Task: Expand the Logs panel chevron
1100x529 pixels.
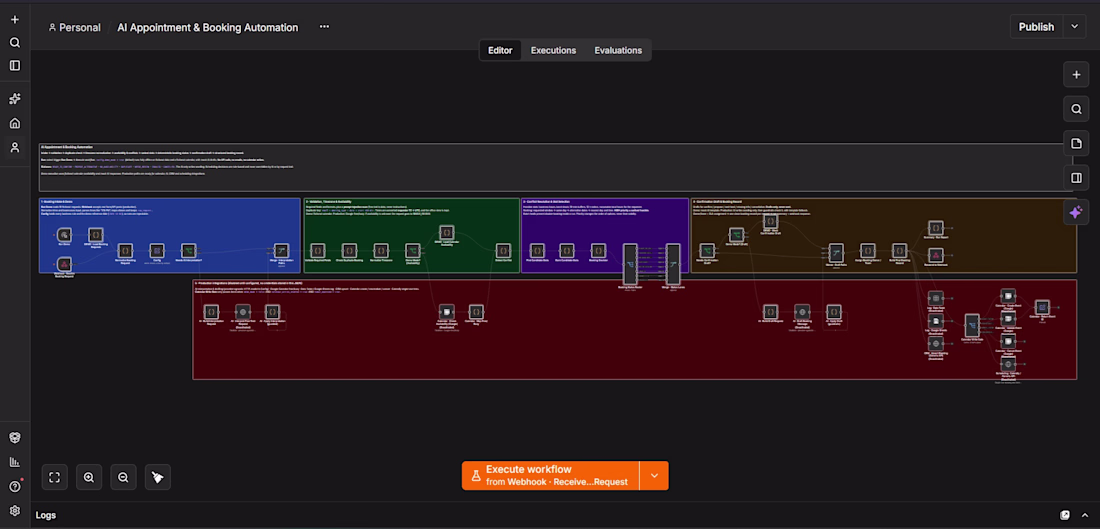Action: click(x=1083, y=515)
